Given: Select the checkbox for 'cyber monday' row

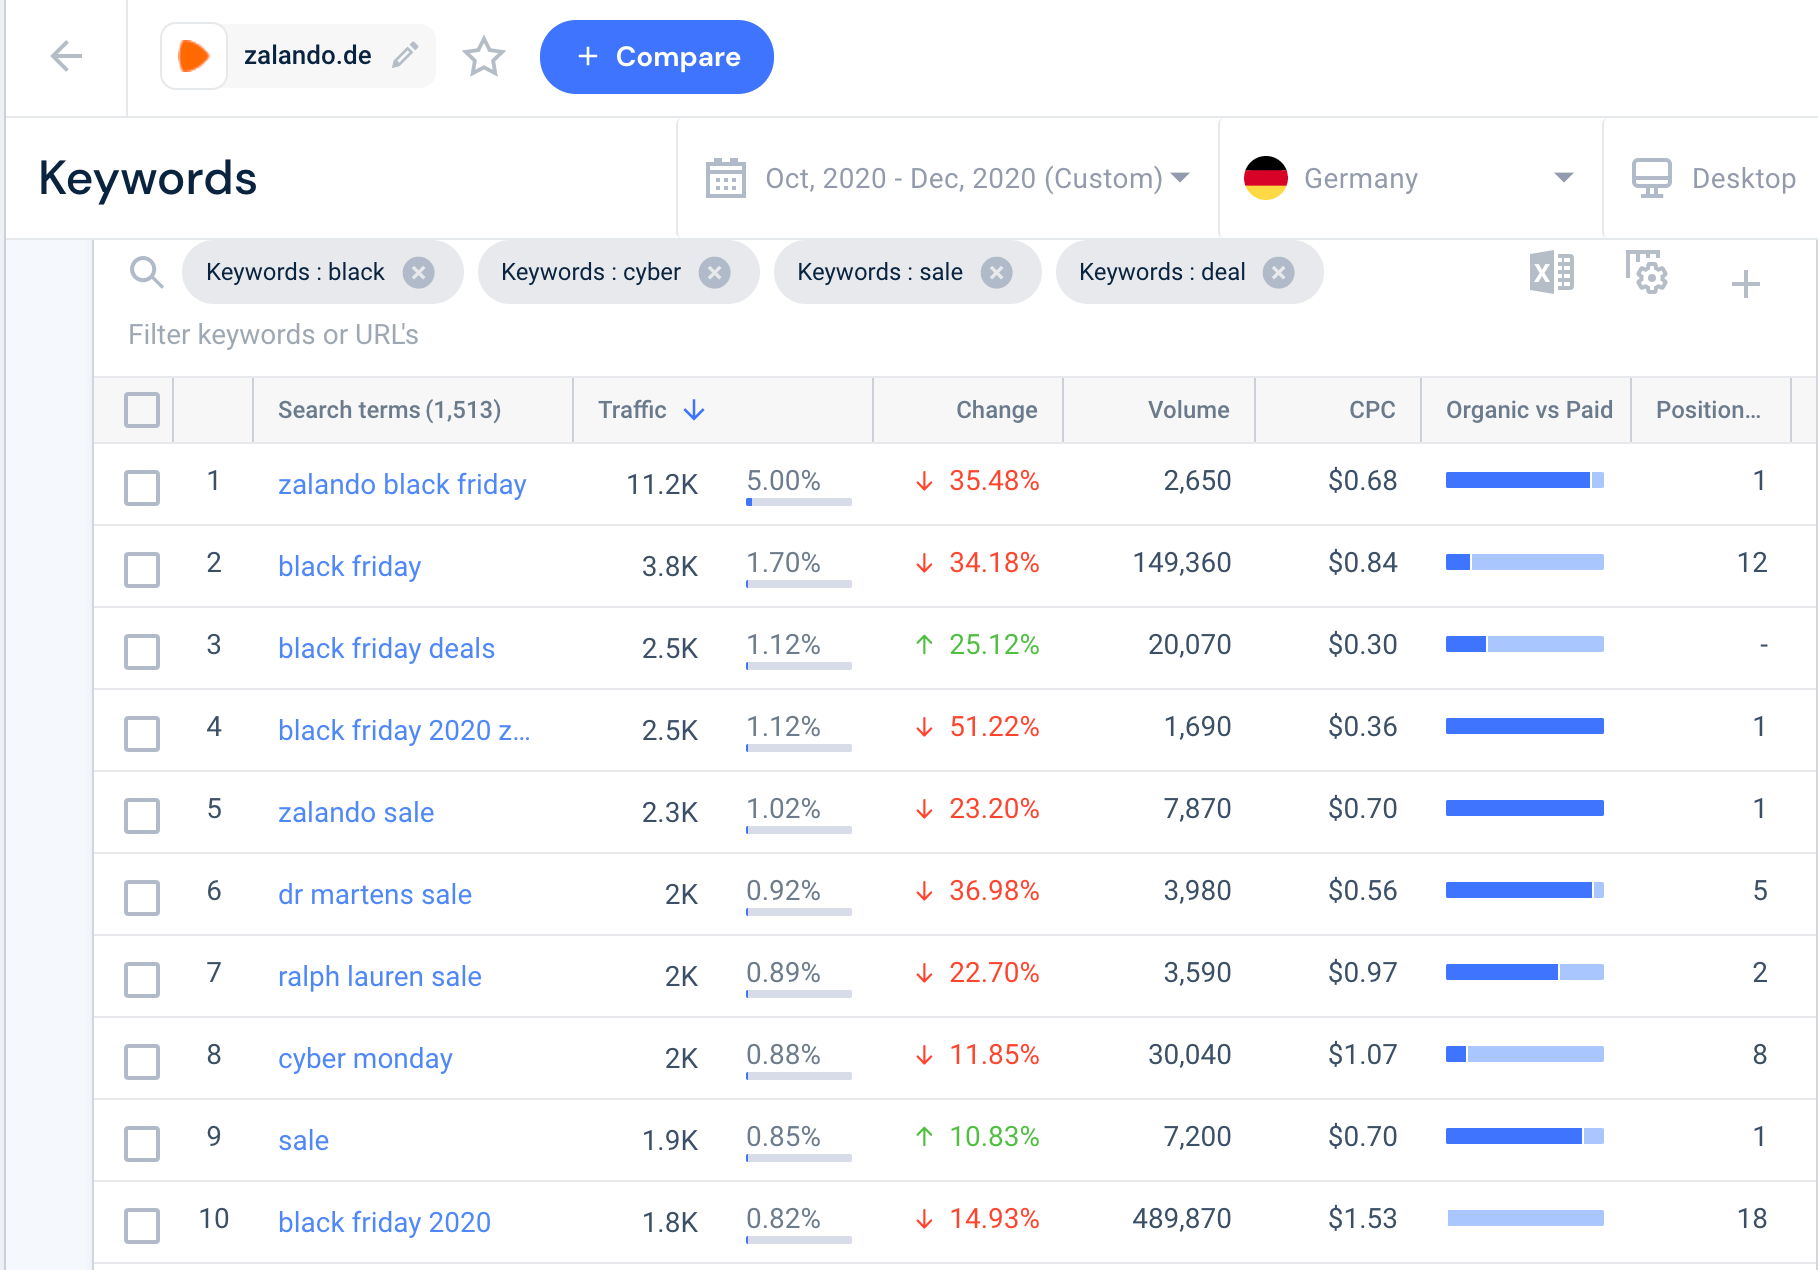Looking at the screenshot, I should [142, 1062].
